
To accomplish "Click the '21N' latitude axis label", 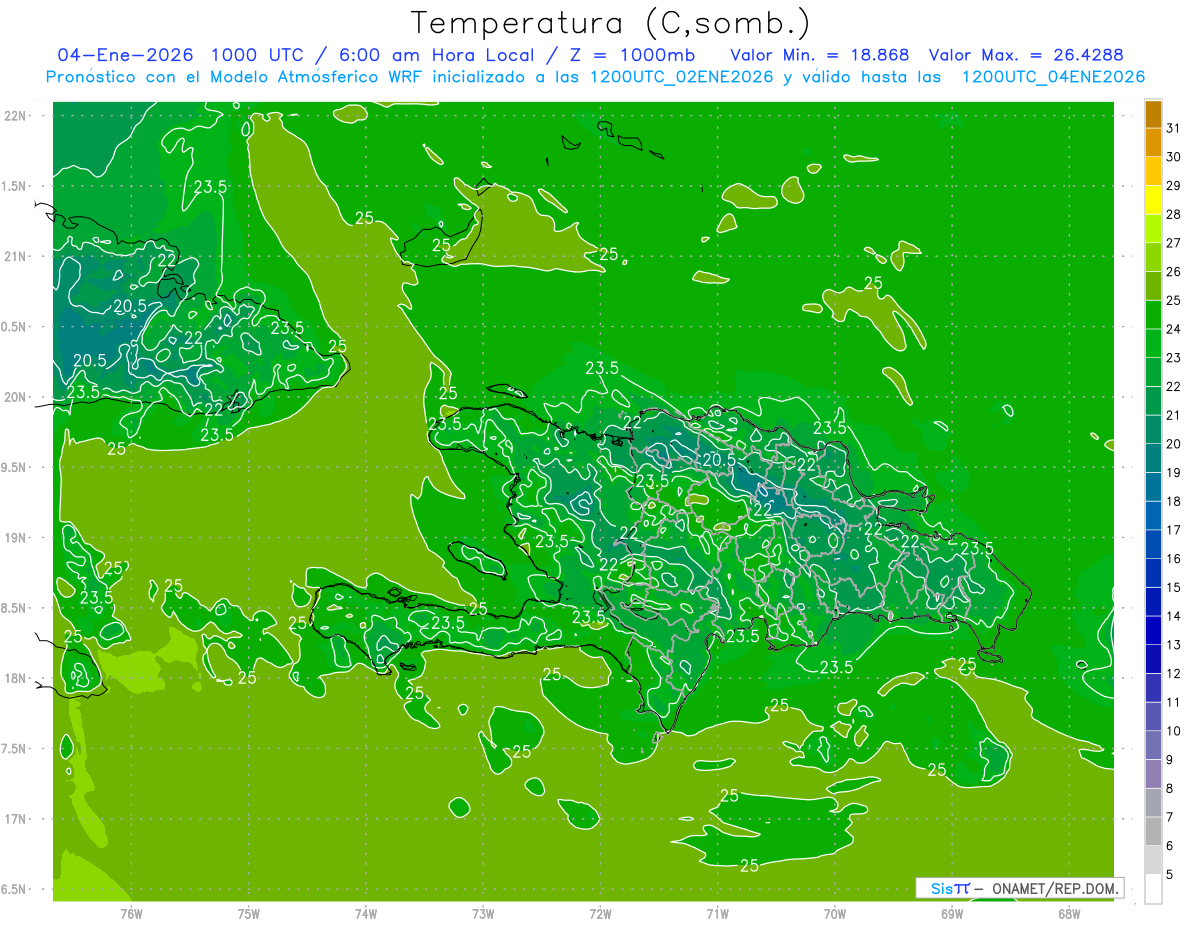I will 15,256.
